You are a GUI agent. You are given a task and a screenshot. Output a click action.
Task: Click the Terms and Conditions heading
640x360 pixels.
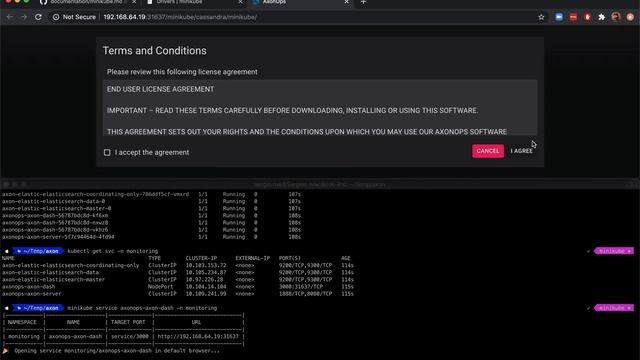click(154, 51)
